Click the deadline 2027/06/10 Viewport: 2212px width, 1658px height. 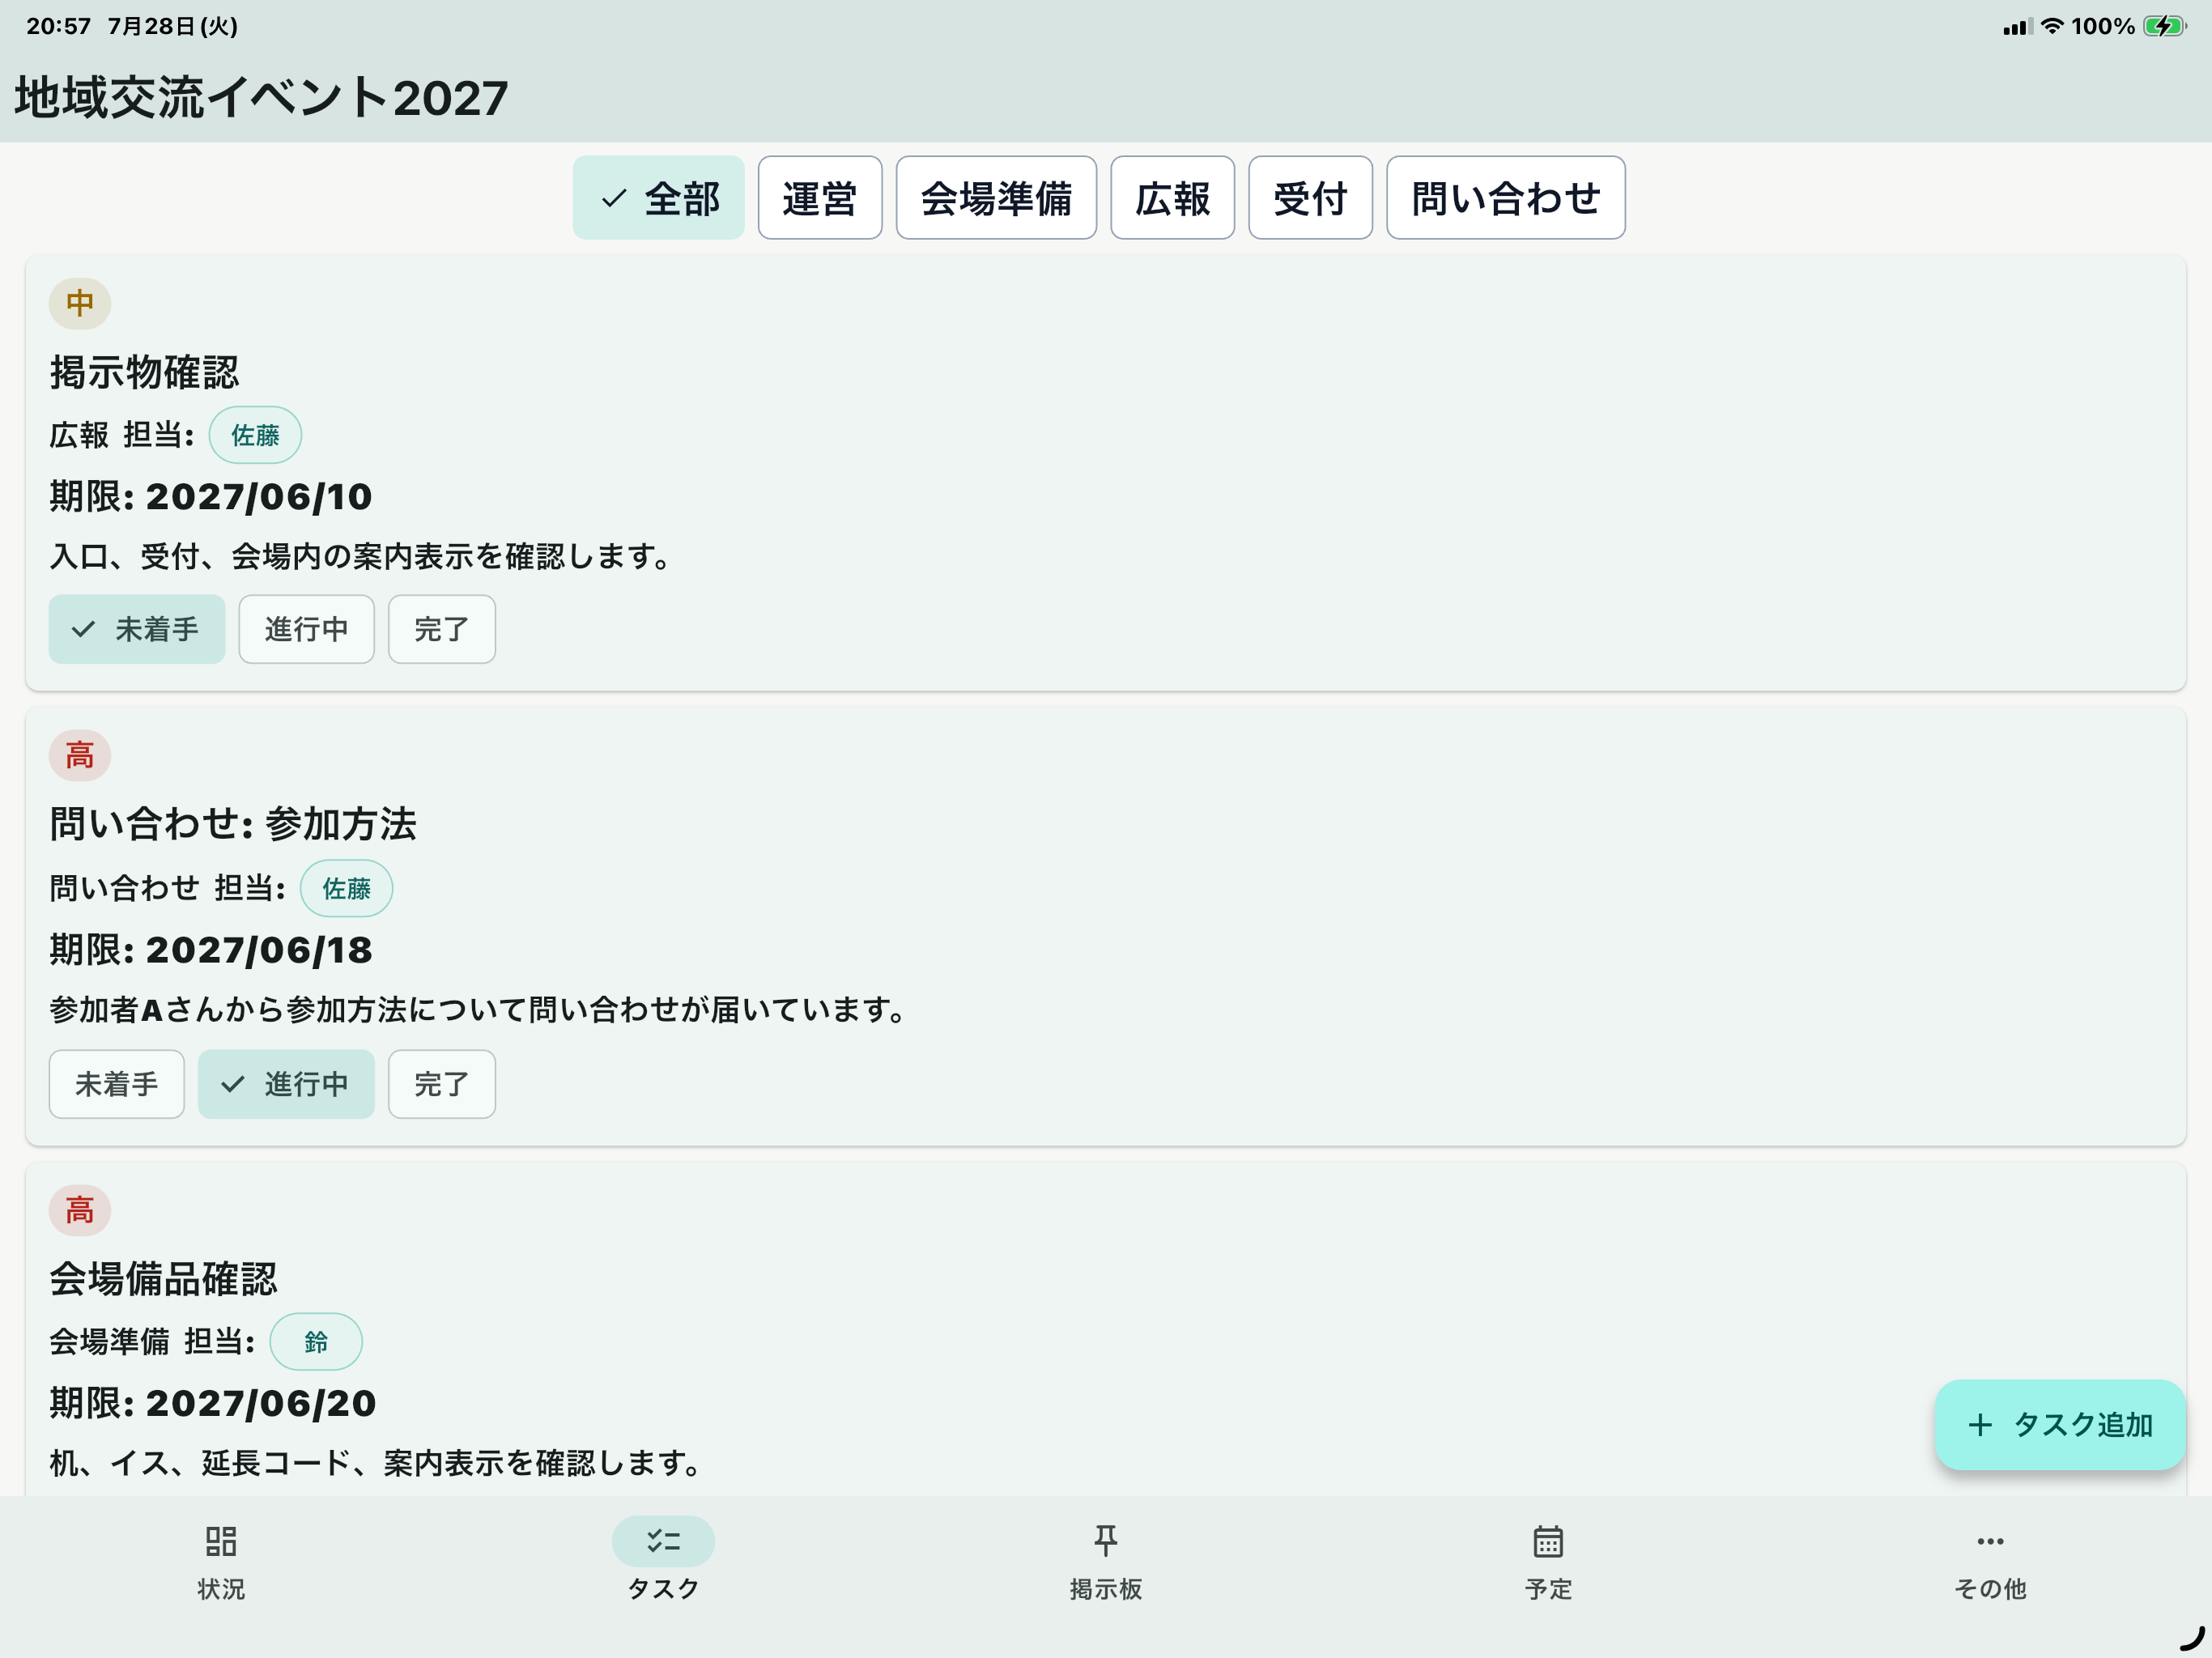pos(259,497)
